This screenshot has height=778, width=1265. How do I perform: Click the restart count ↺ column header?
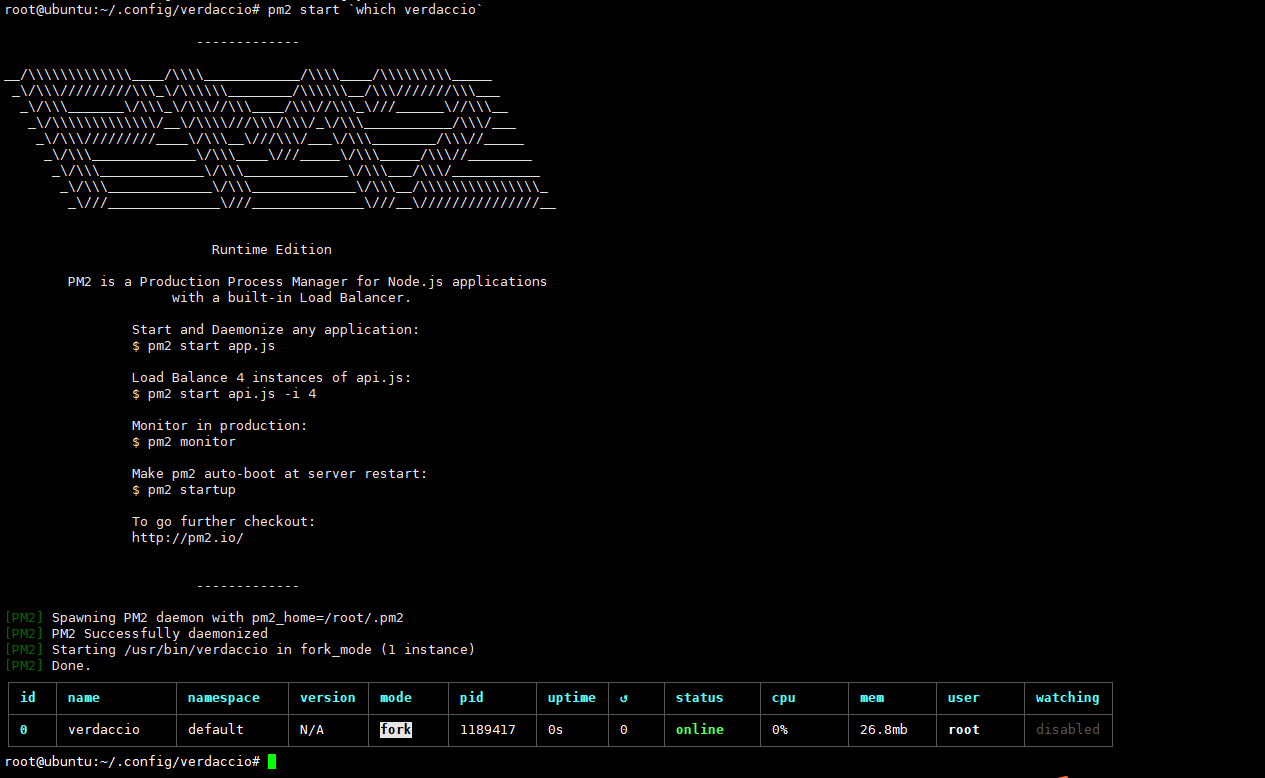point(624,698)
